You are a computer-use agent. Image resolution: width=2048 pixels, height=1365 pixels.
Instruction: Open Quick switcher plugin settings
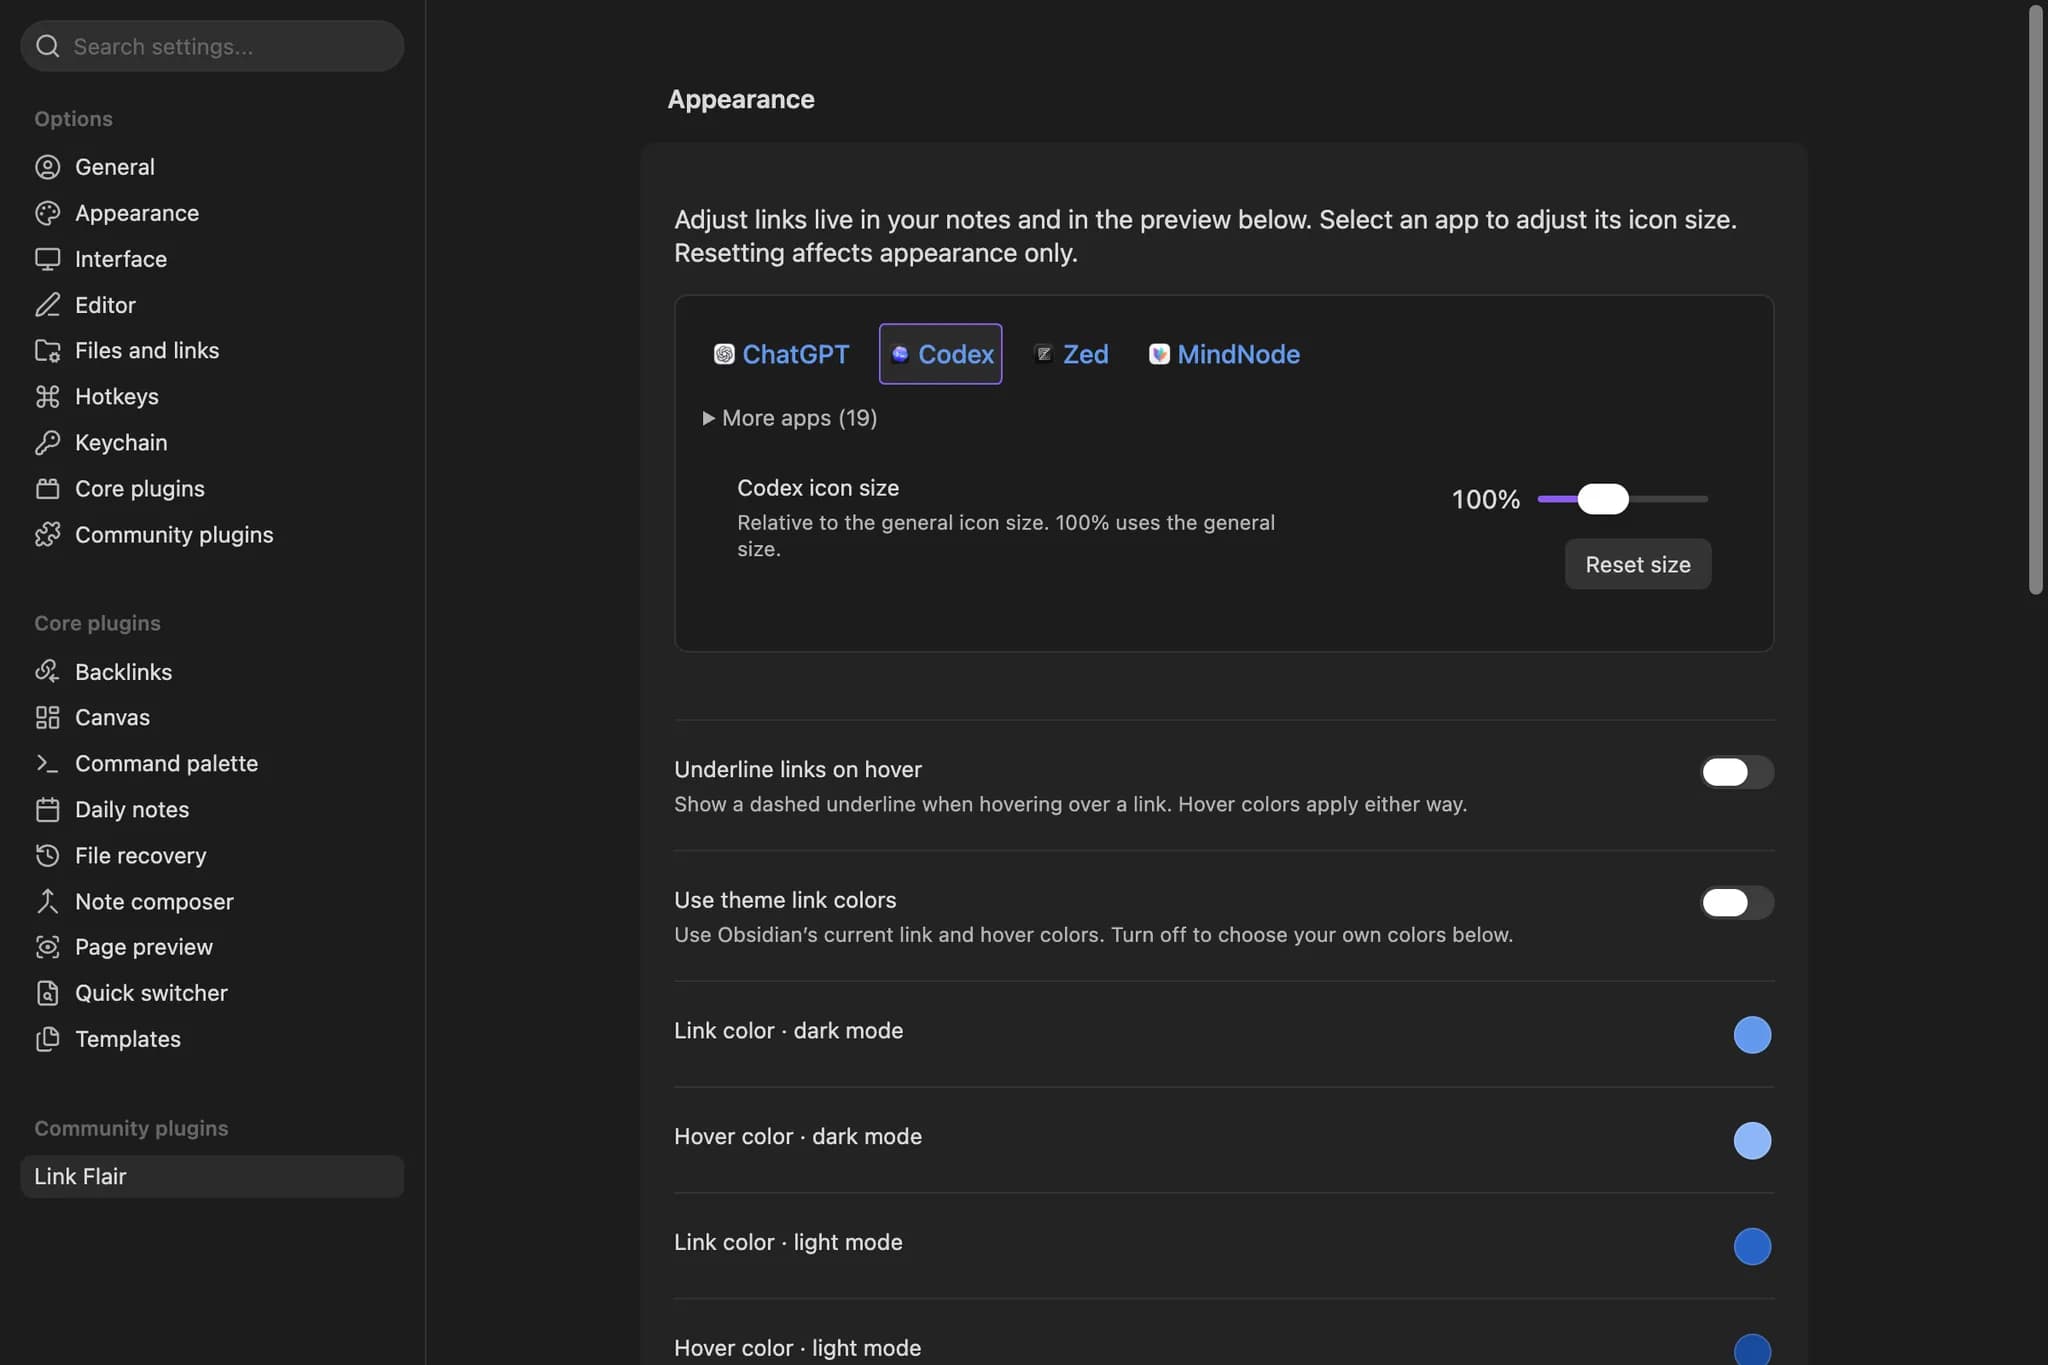212,993
